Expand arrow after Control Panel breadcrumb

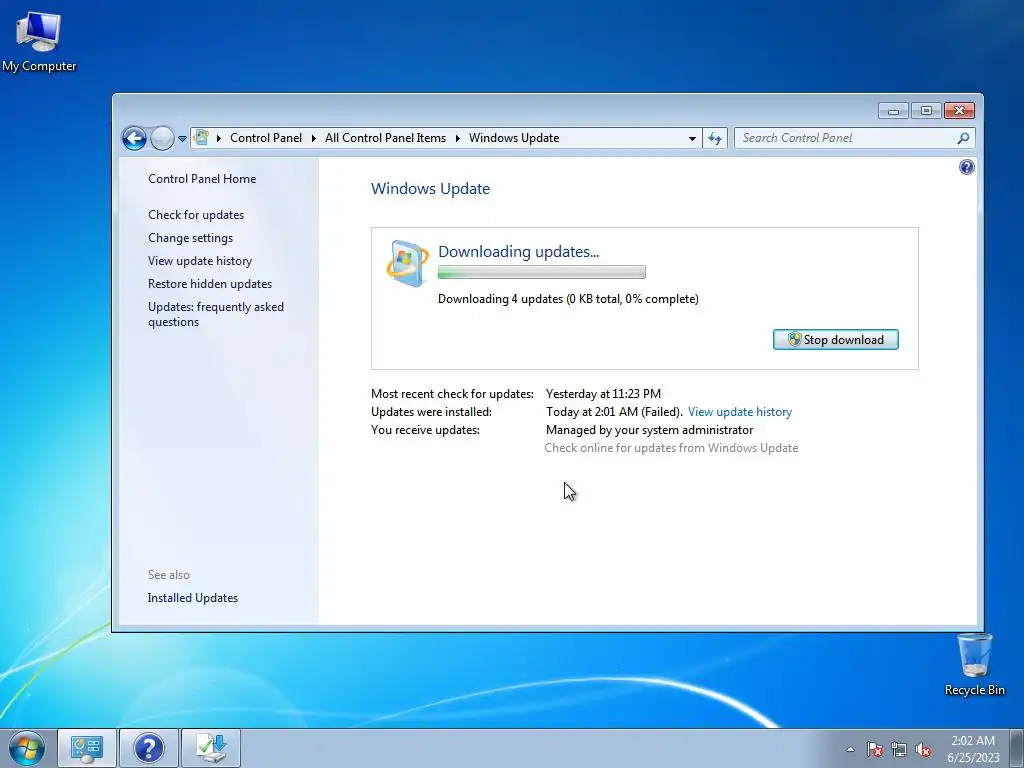[x=313, y=138]
